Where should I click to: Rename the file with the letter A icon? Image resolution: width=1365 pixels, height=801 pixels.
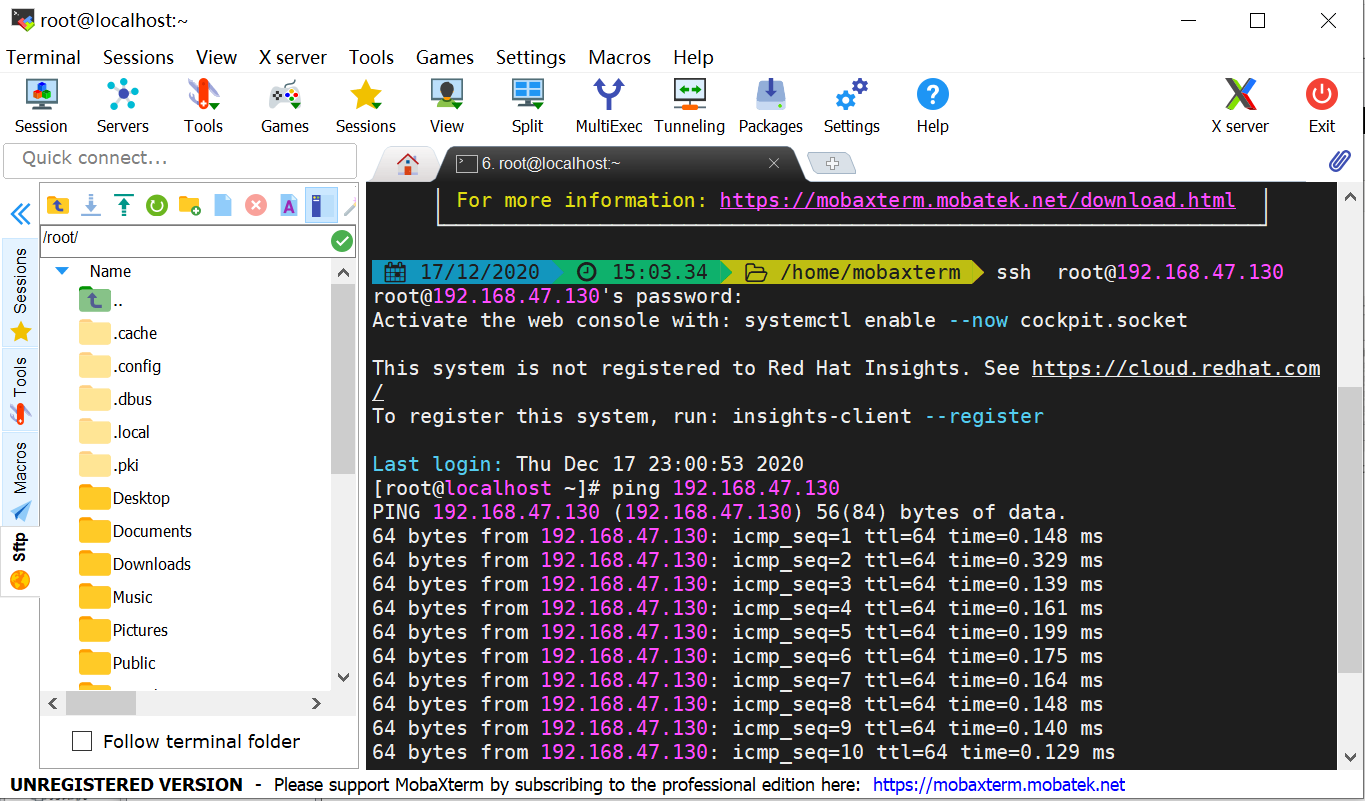(289, 205)
